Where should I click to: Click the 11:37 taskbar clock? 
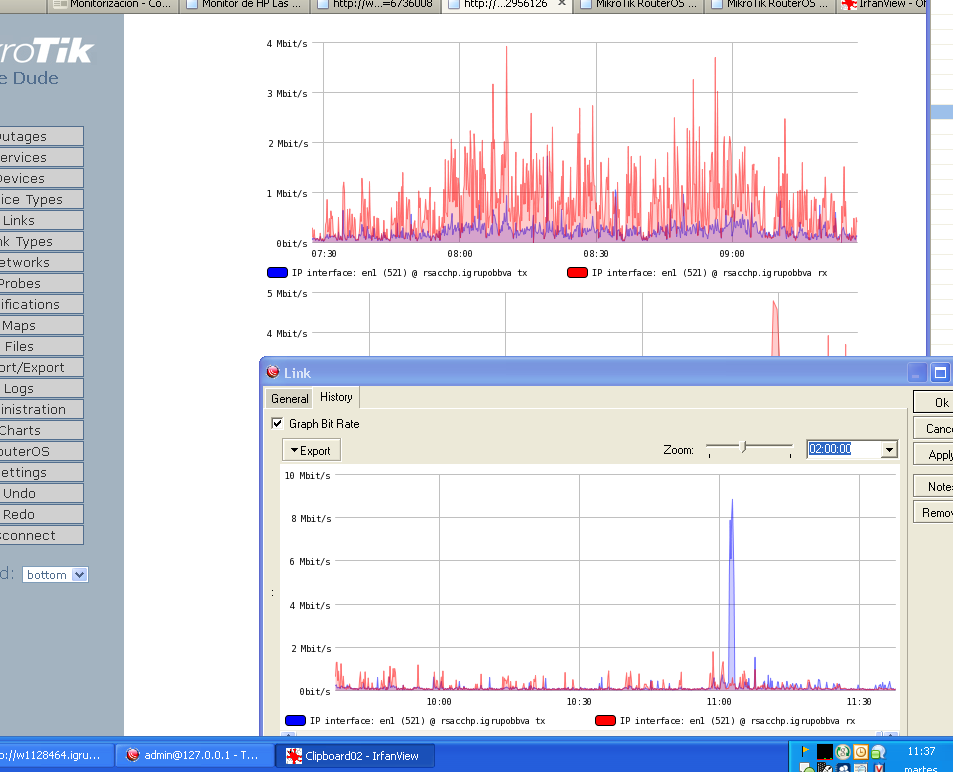coord(921,751)
